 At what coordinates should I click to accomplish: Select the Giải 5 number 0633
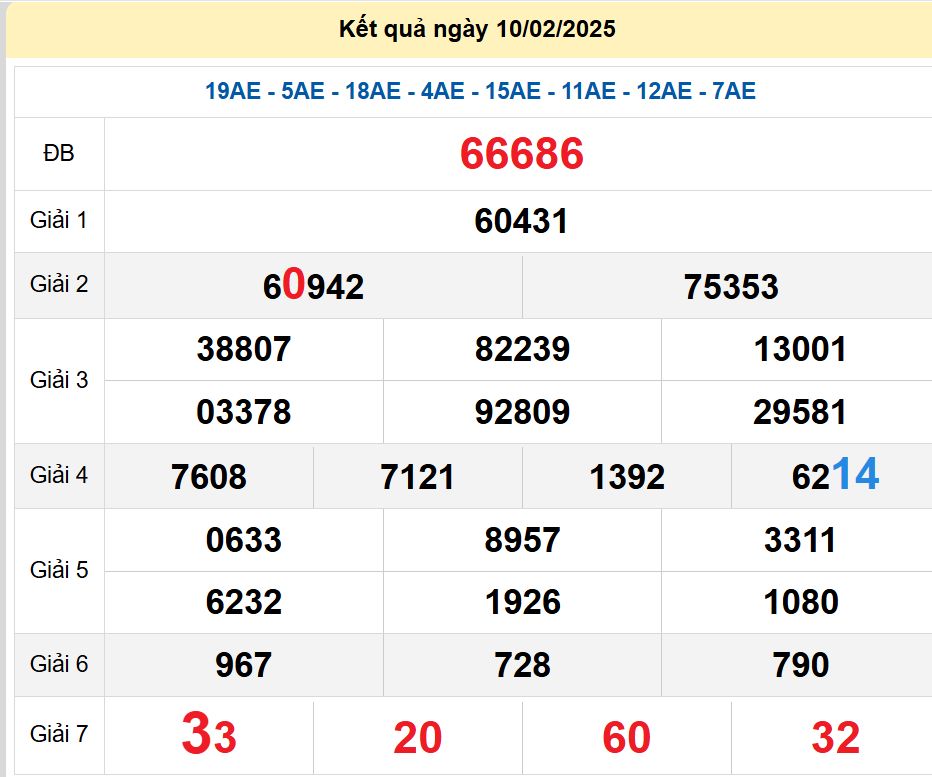point(244,540)
